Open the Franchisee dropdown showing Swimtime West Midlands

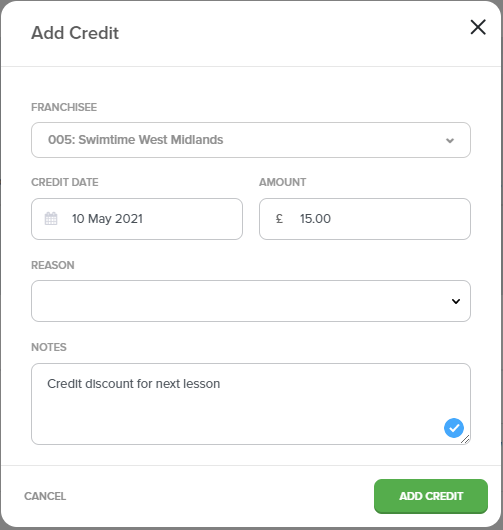point(251,140)
